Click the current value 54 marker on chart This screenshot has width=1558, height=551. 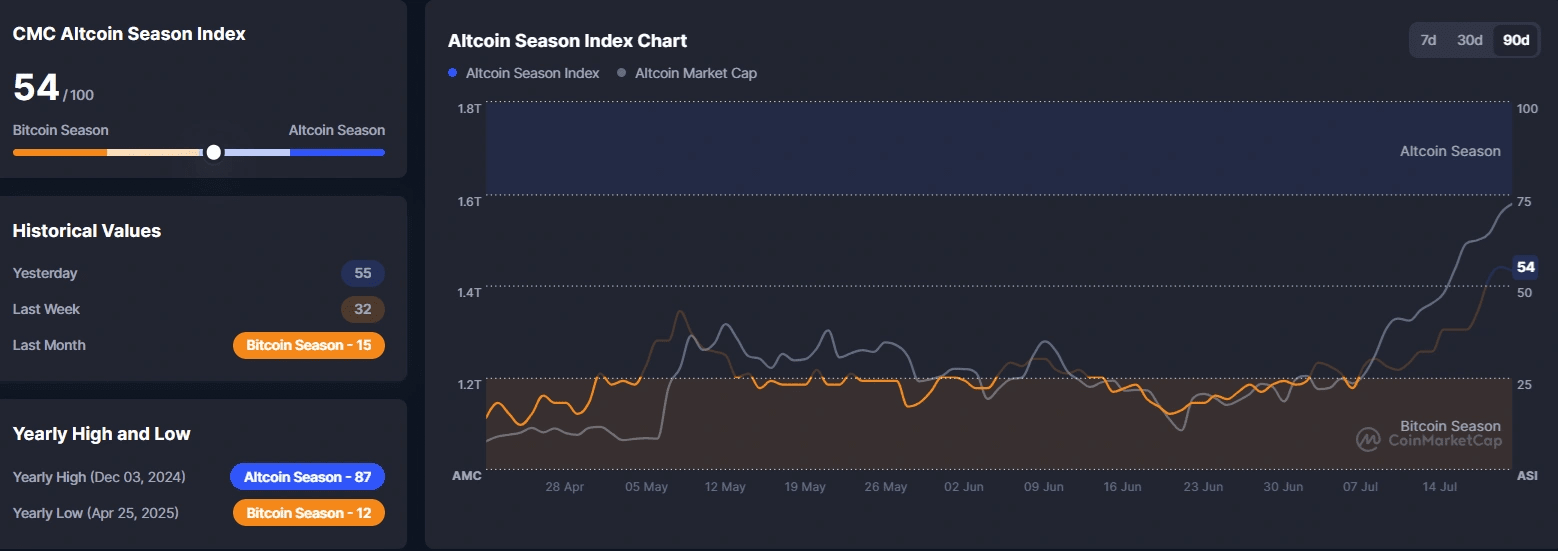click(x=1525, y=267)
